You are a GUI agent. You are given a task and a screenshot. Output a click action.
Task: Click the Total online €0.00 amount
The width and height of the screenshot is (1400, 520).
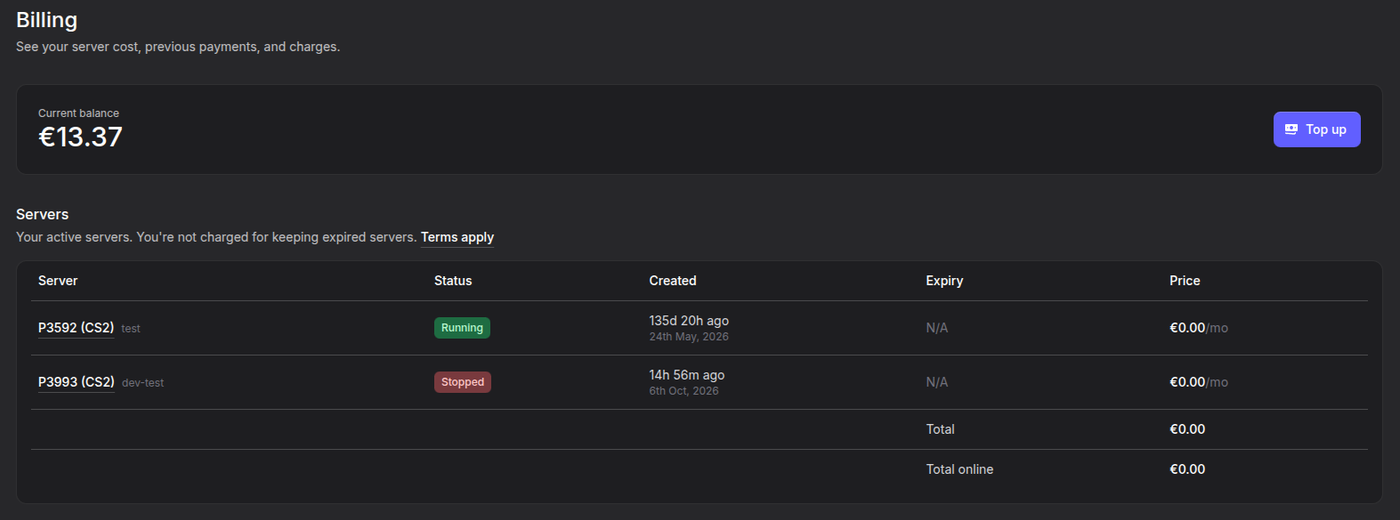click(1188, 469)
